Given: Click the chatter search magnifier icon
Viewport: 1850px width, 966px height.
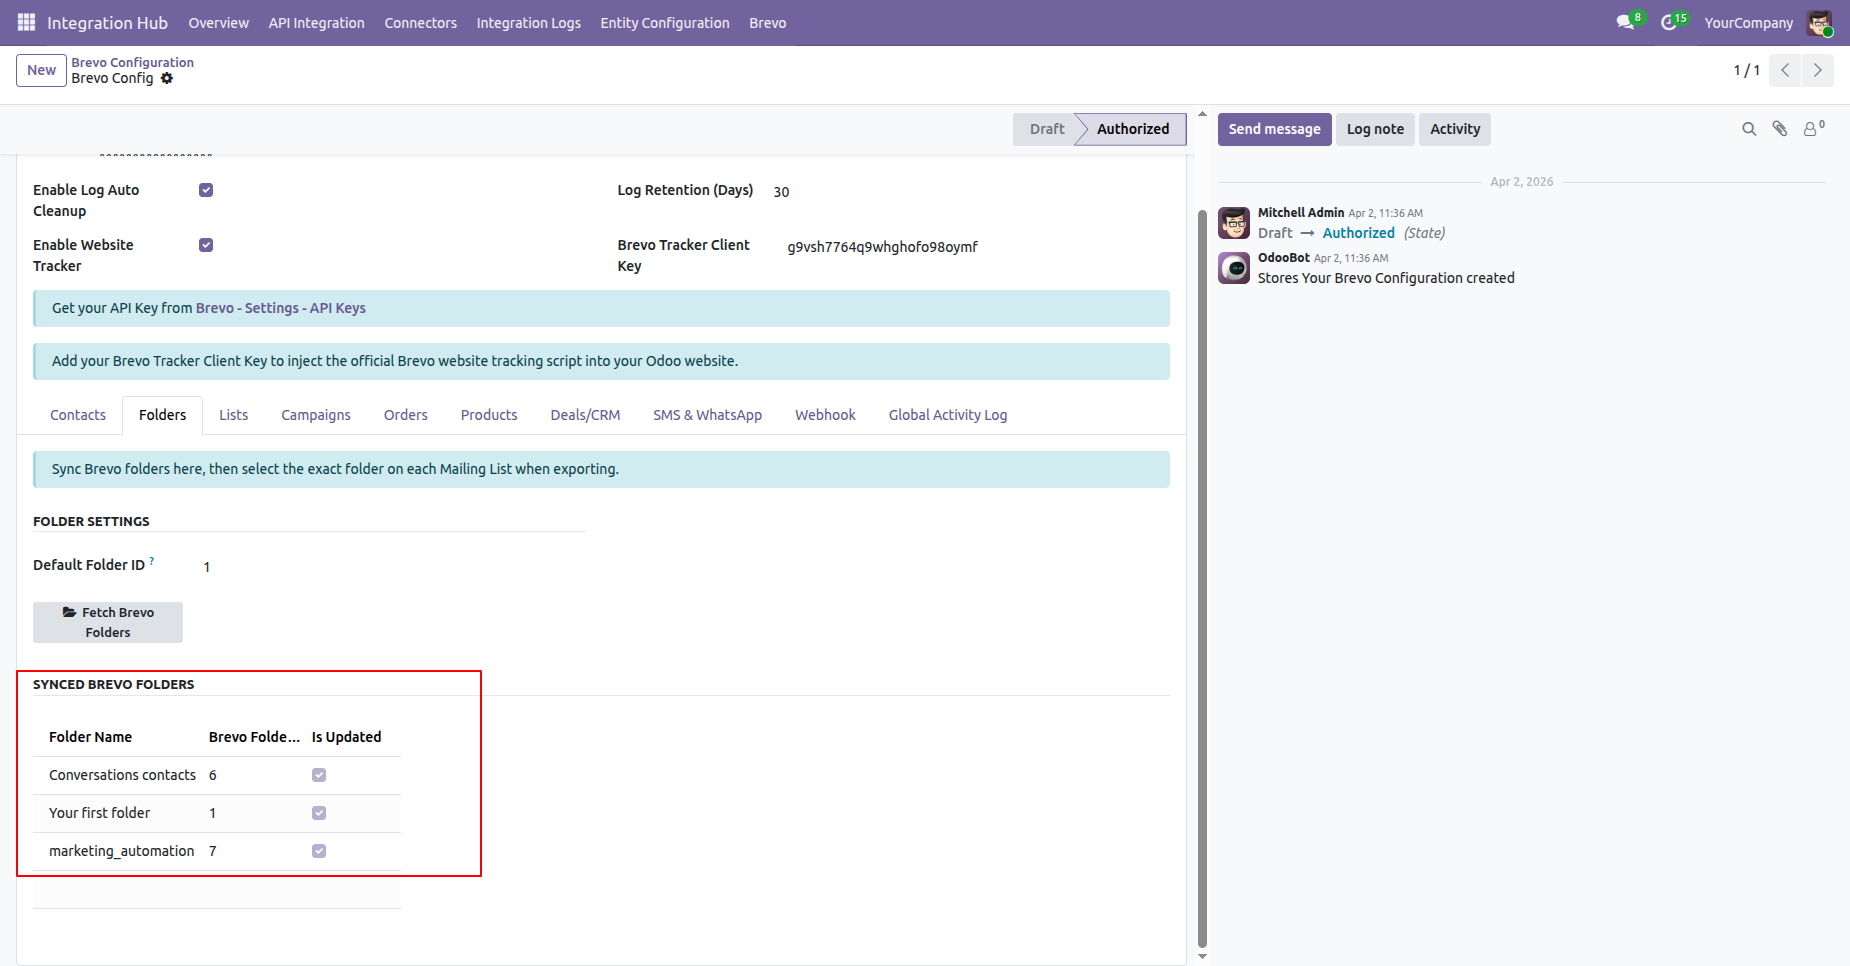Looking at the screenshot, I should [1749, 129].
